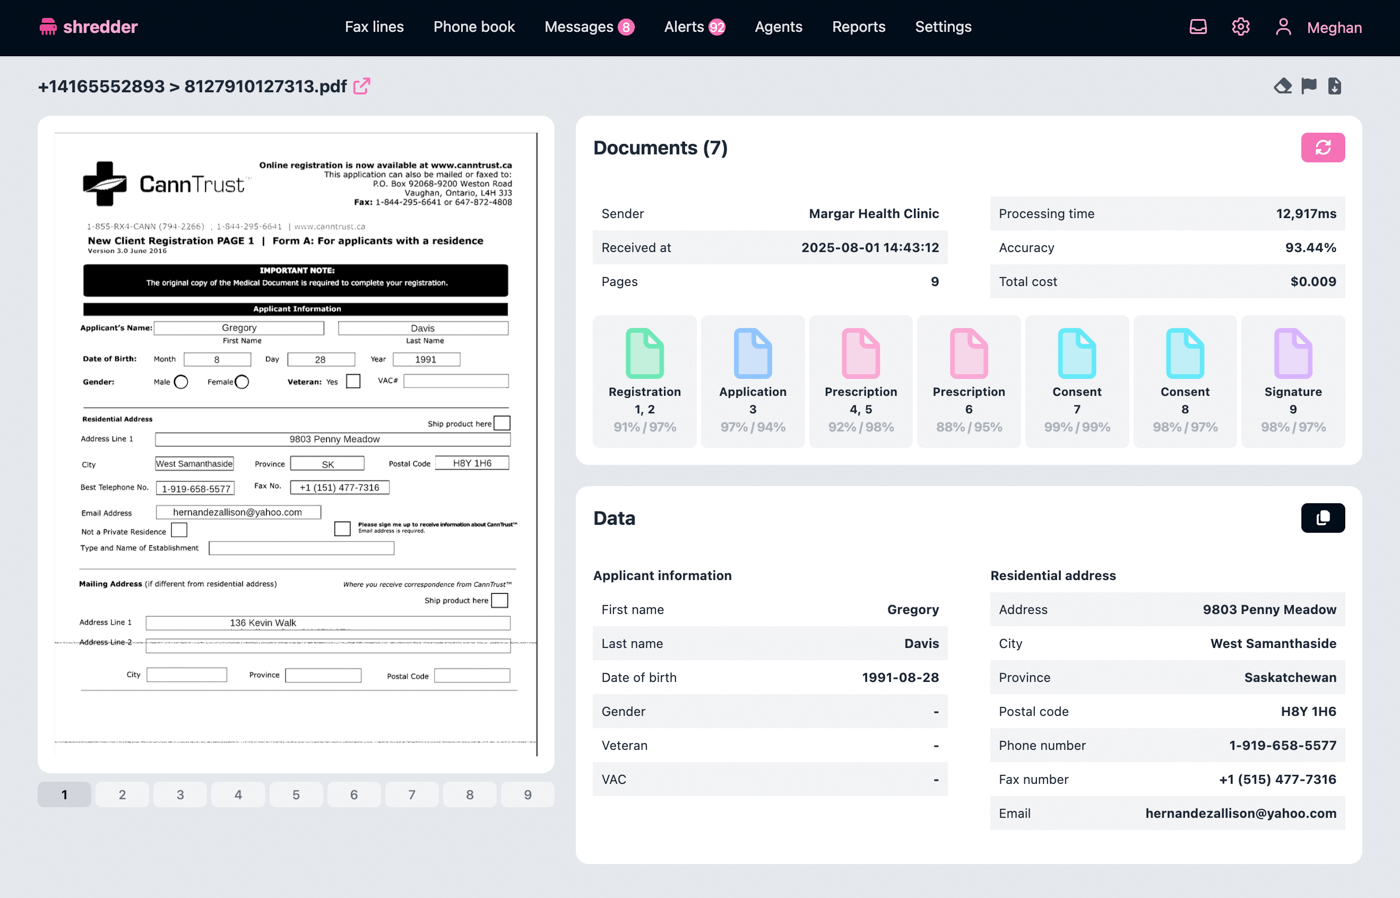Re-run processing with the refresh icon
This screenshot has width=1400, height=898.
coord(1322,147)
